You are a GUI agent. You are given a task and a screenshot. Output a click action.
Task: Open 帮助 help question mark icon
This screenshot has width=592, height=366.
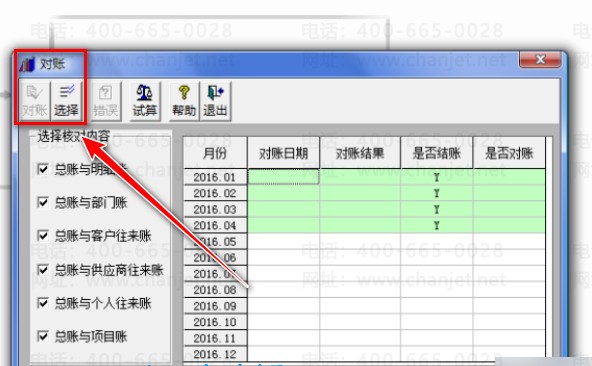point(184,101)
